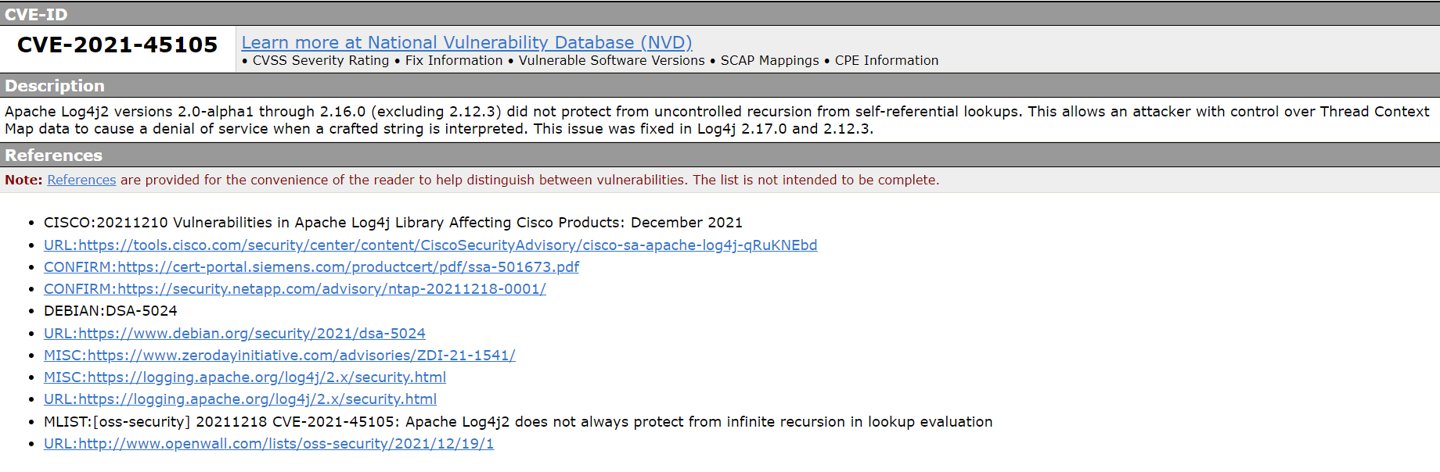The width and height of the screenshot is (1440, 472).
Task: Open the openwall oss-security mailing list URL
Action: [269, 443]
